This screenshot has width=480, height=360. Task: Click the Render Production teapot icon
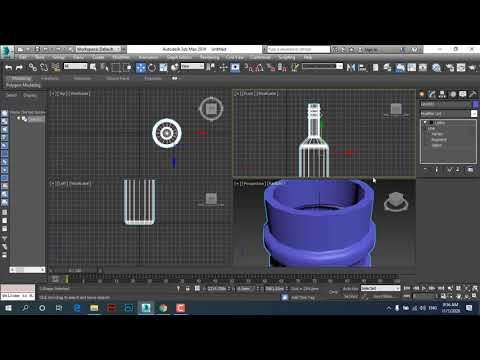click(x=472, y=68)
